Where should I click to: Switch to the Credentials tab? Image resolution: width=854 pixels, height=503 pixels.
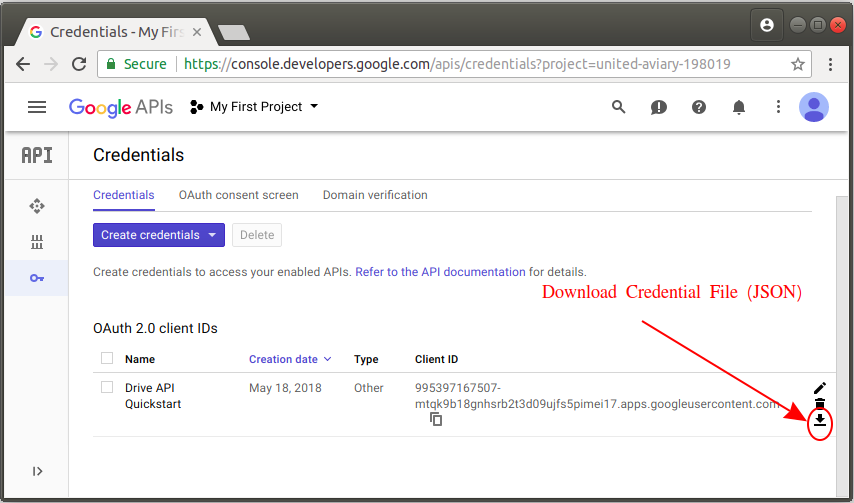click(x=124, y=195)
